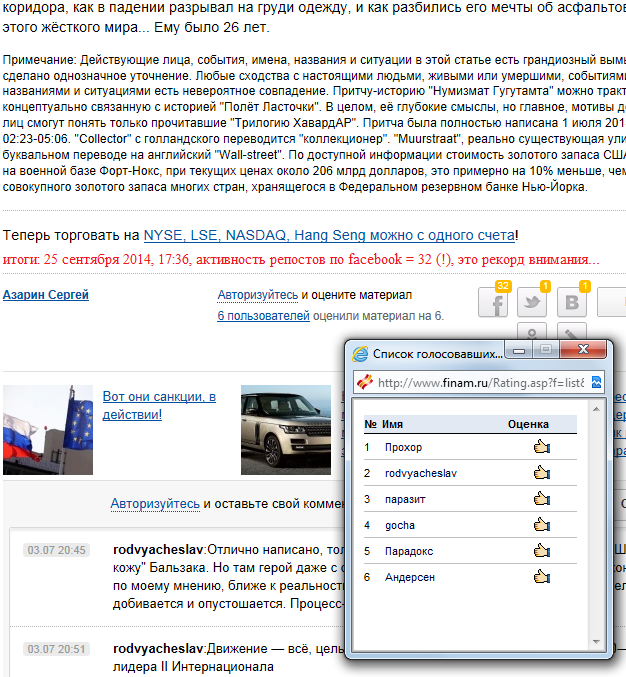The width and height of the screenshot is (626, 677).
Task: Click the thumbs-up icon in gocha's row
Action: tap(542, 525)
